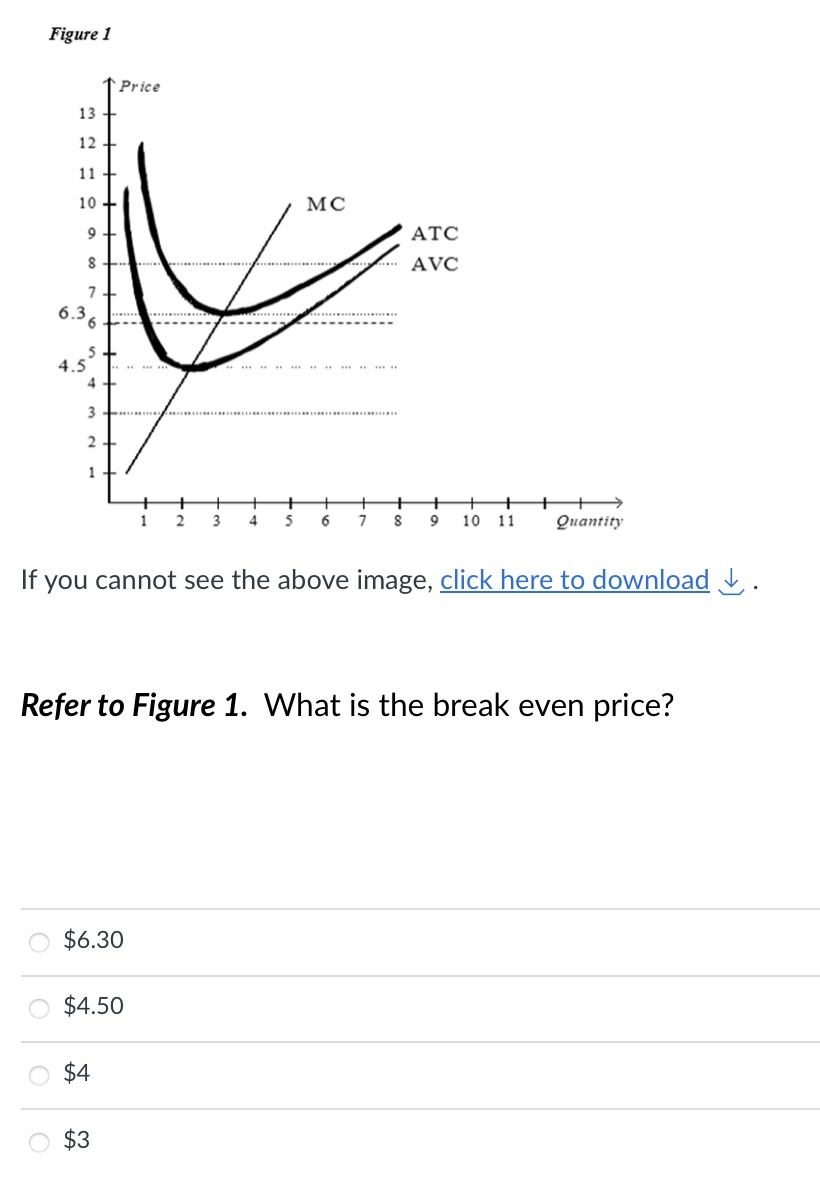The height and width of the screenshot is (1194, 820).
Task: Select the $4 answer option
Action: pyautogui.click(x=37, y=1073)
